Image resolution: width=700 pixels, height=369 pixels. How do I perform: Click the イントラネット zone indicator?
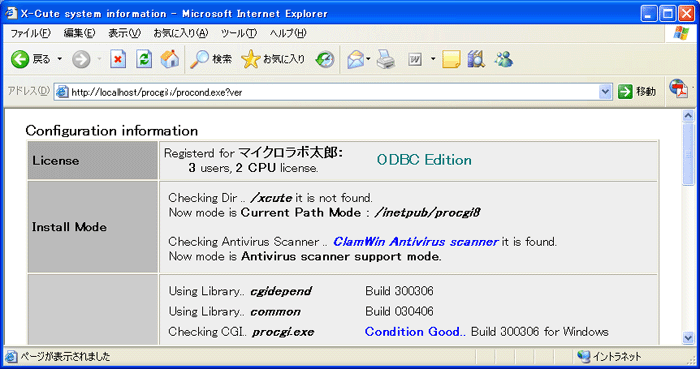610,357
